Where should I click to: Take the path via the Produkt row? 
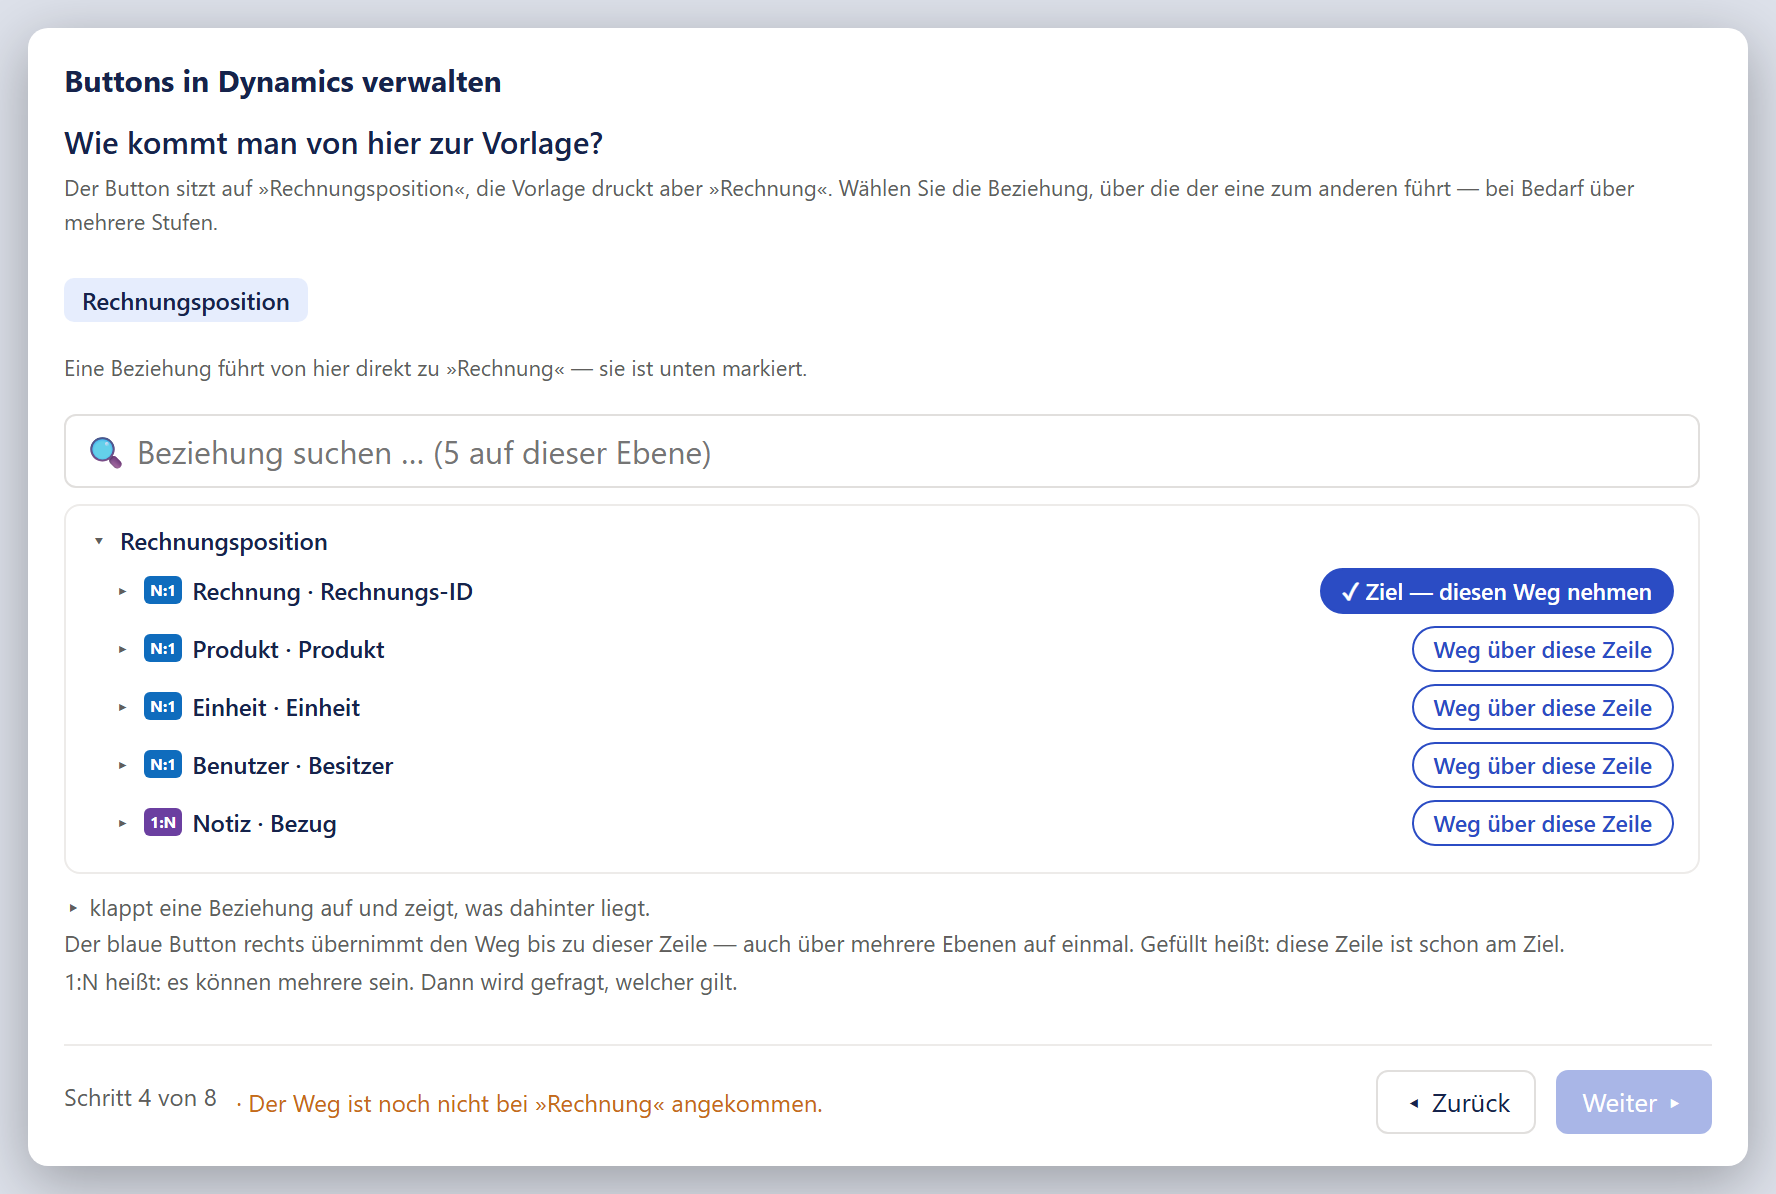tap(1542, 649)
